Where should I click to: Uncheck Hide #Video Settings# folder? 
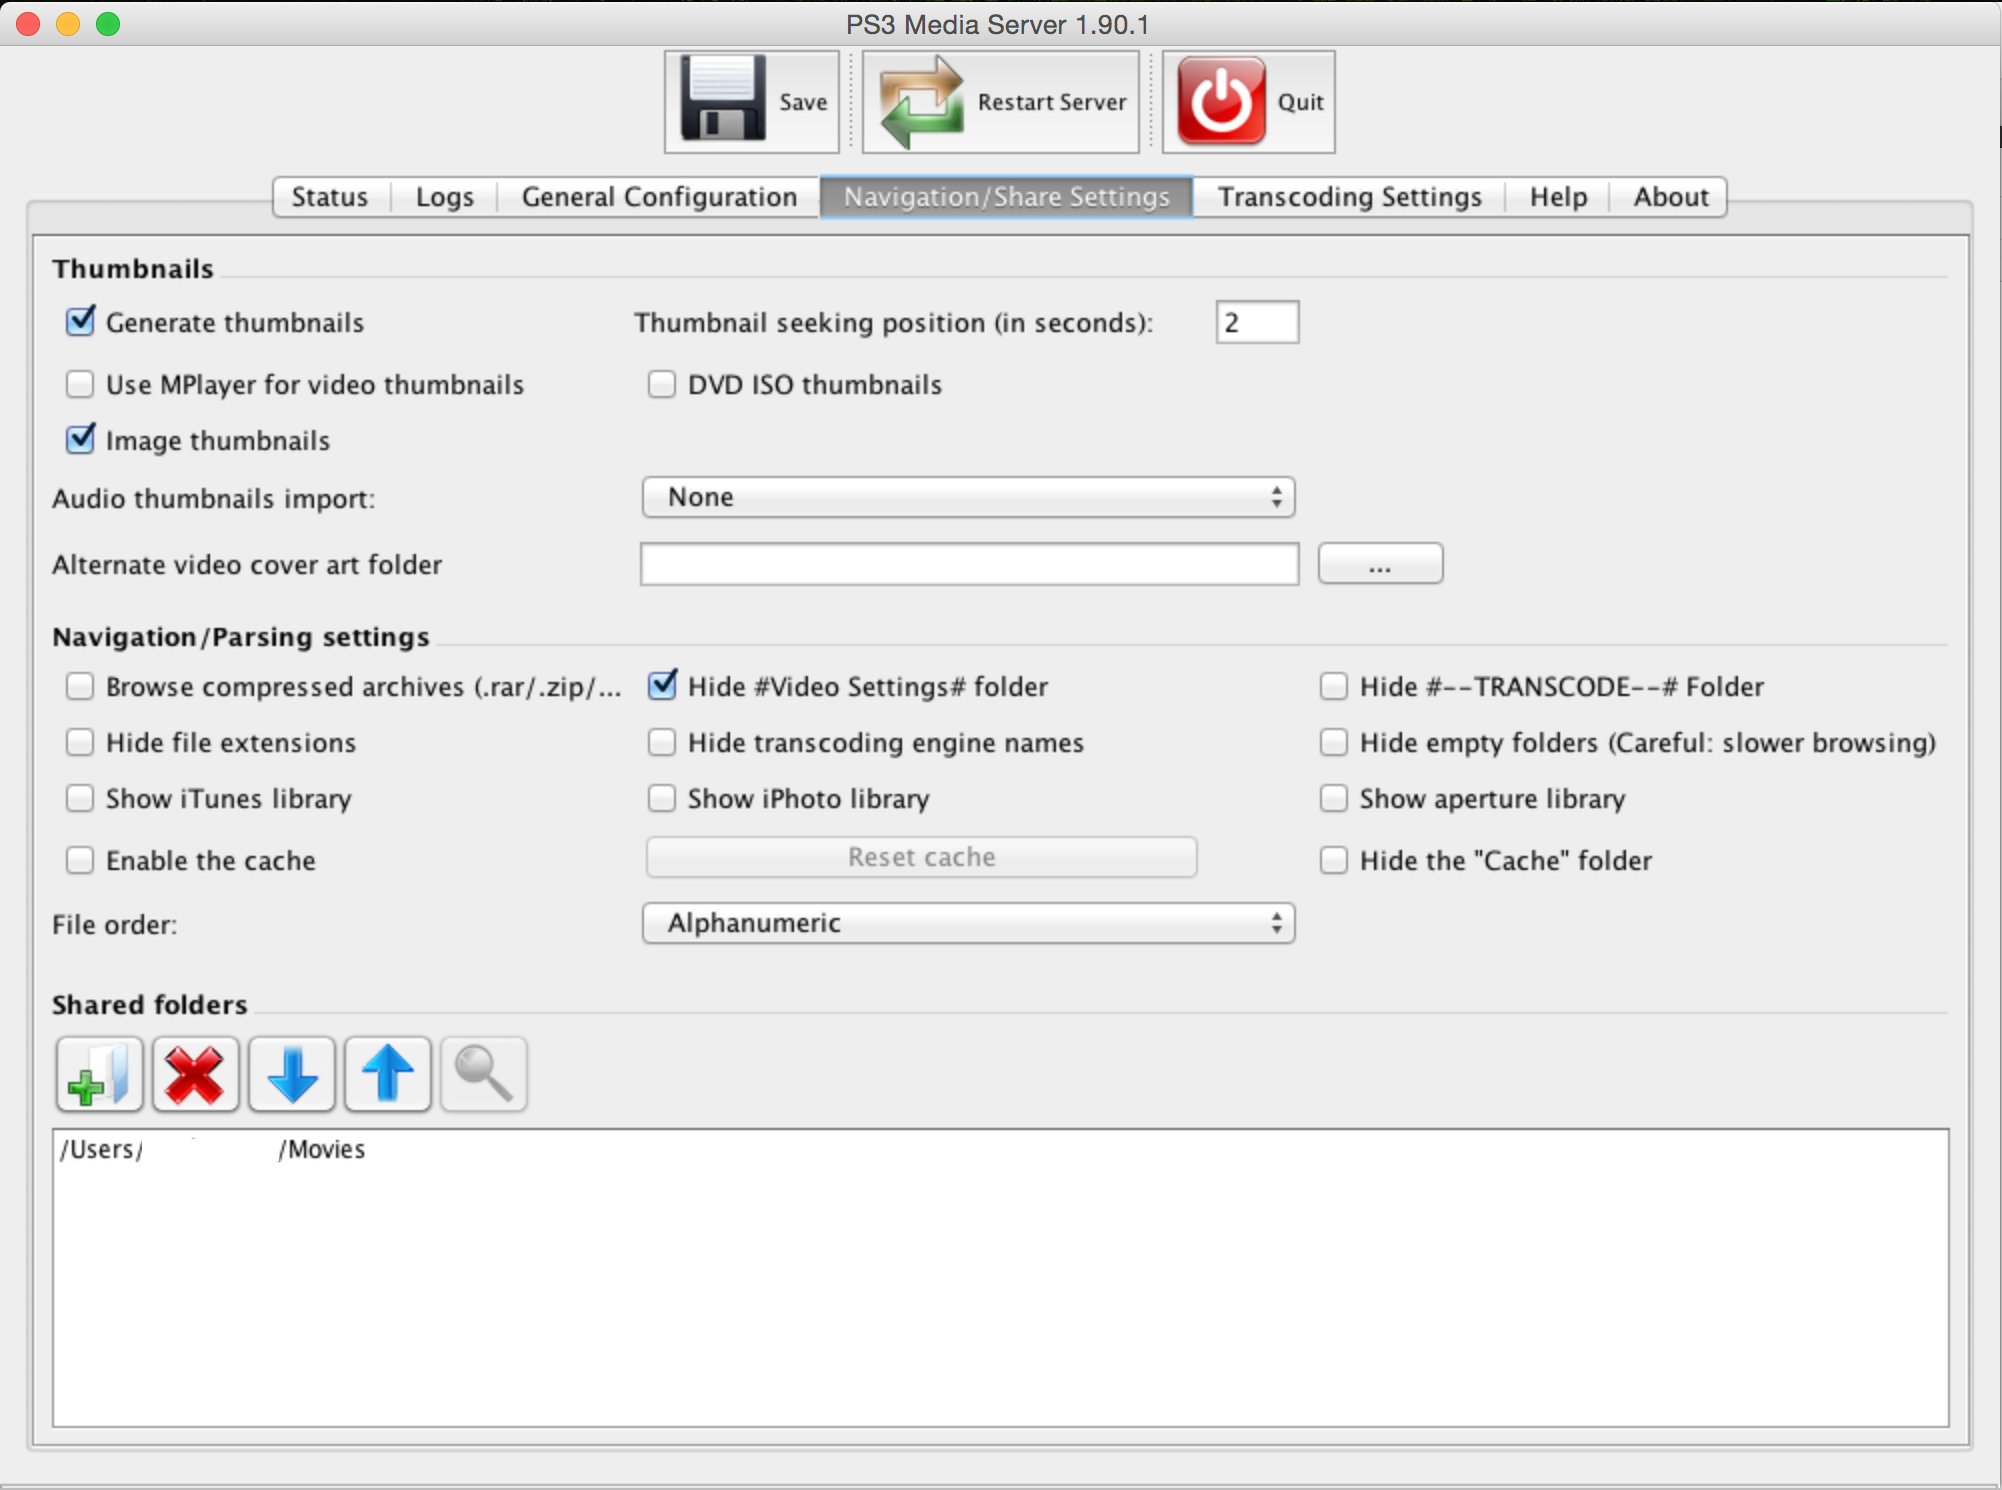click(x=662, y=686)
